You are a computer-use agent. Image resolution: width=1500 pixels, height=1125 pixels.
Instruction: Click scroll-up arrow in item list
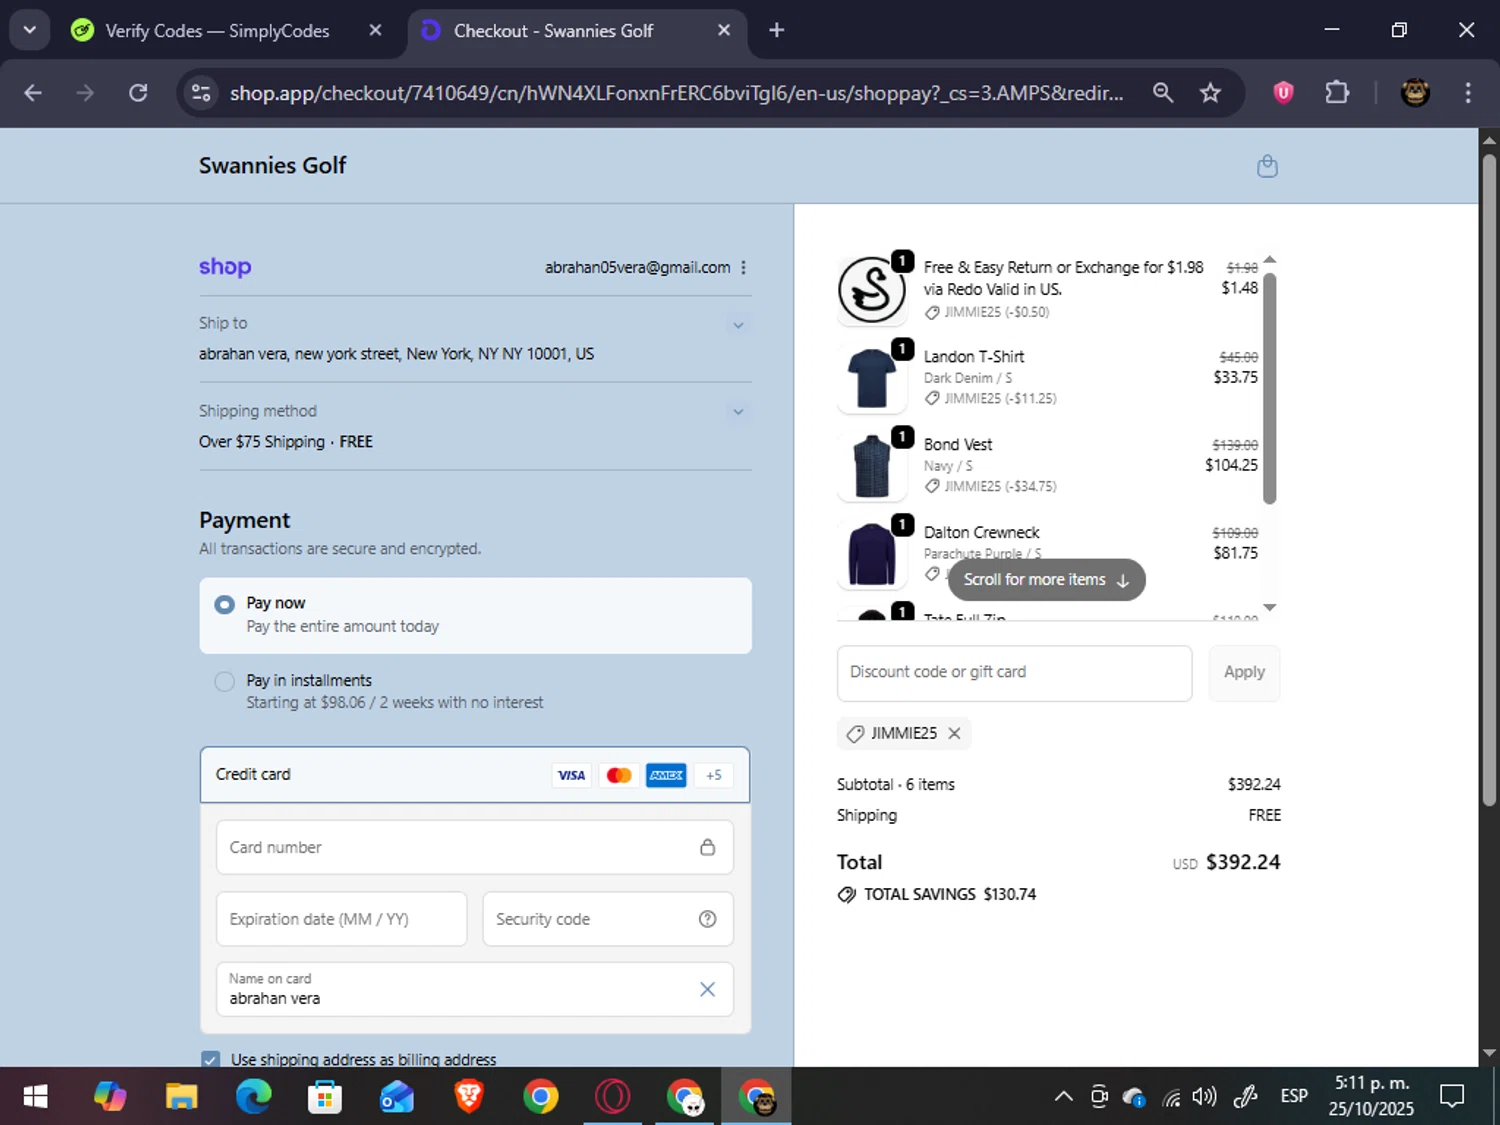(x=1269, y=260)
